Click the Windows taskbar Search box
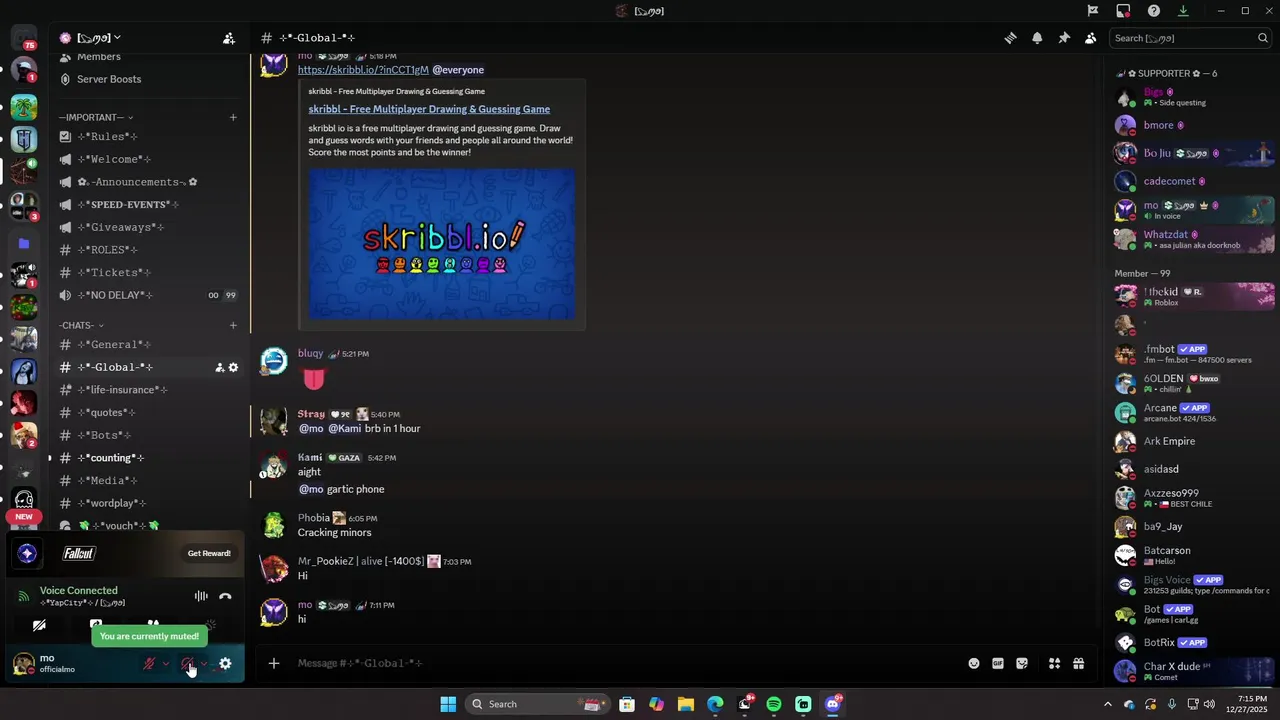 tap(538, 704)
